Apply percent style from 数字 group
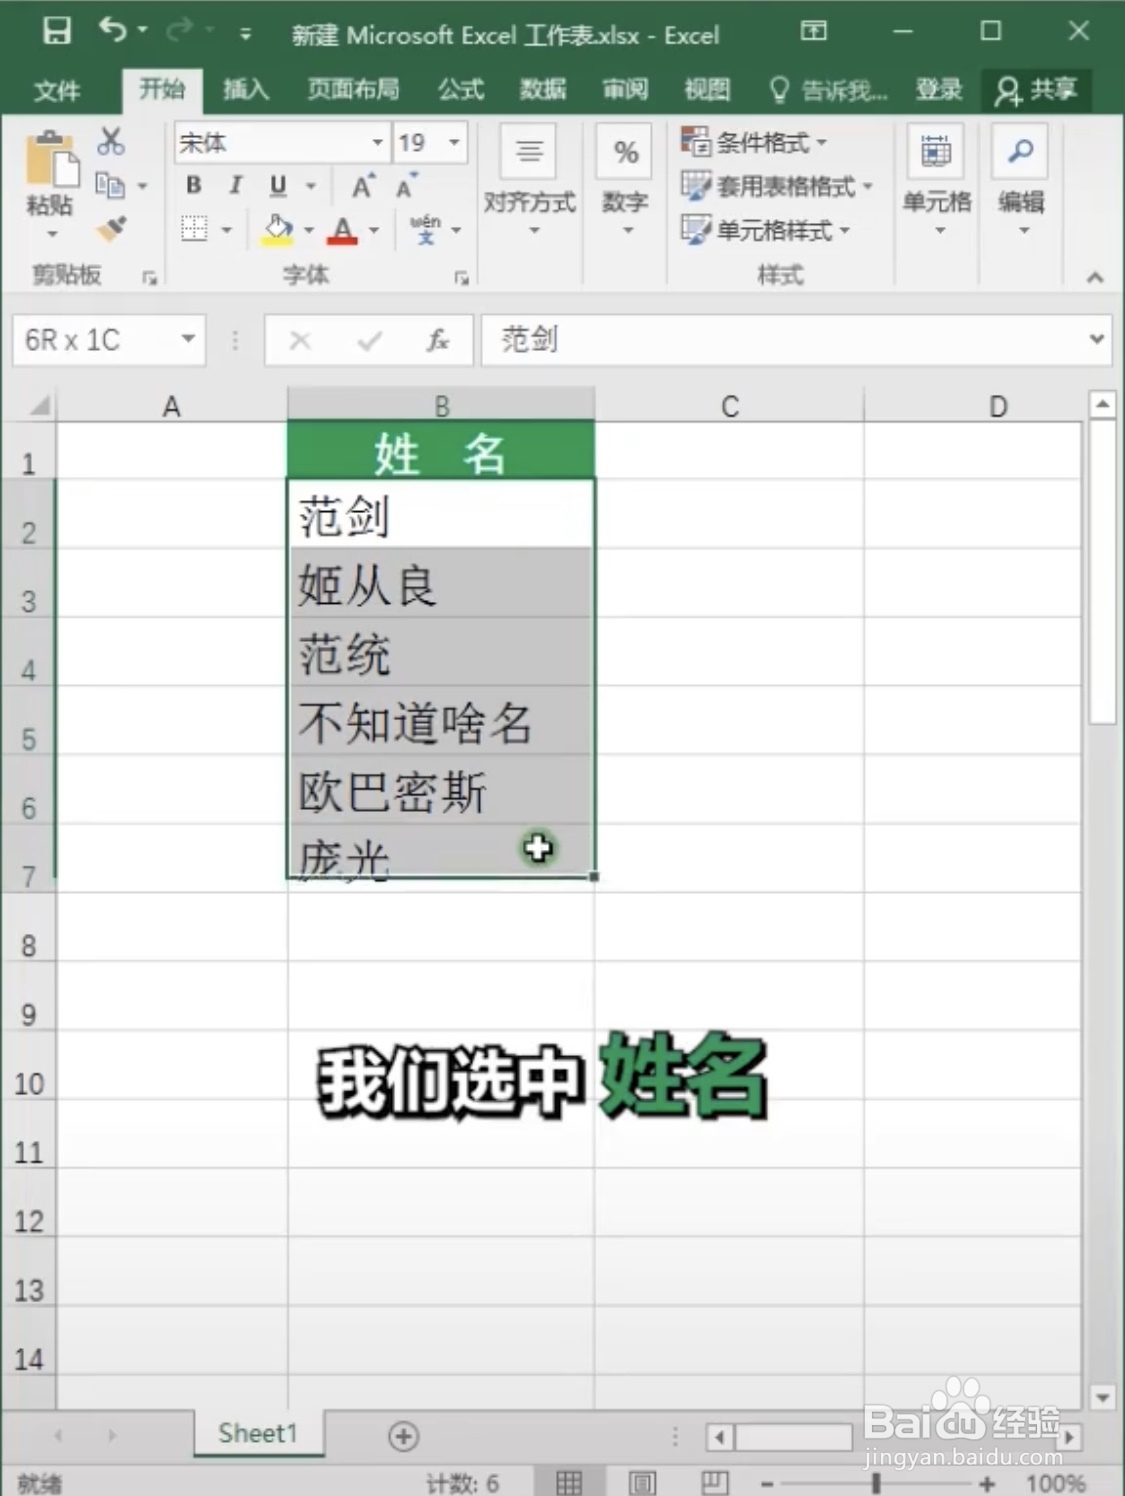The height and width of the screenshot is (1496, 1125). 625,152
